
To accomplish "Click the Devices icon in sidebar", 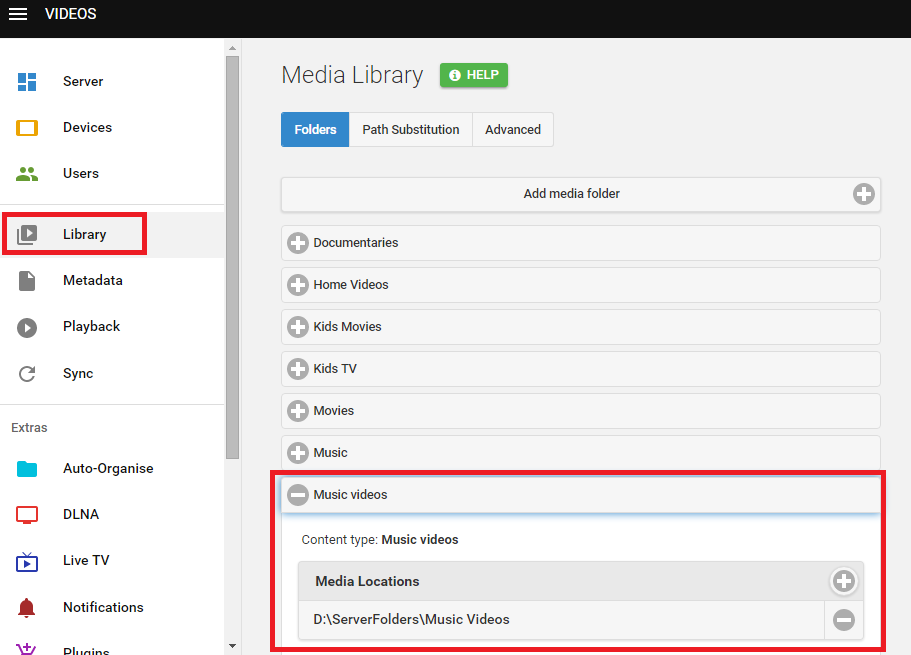I will (x=27, y=128).
